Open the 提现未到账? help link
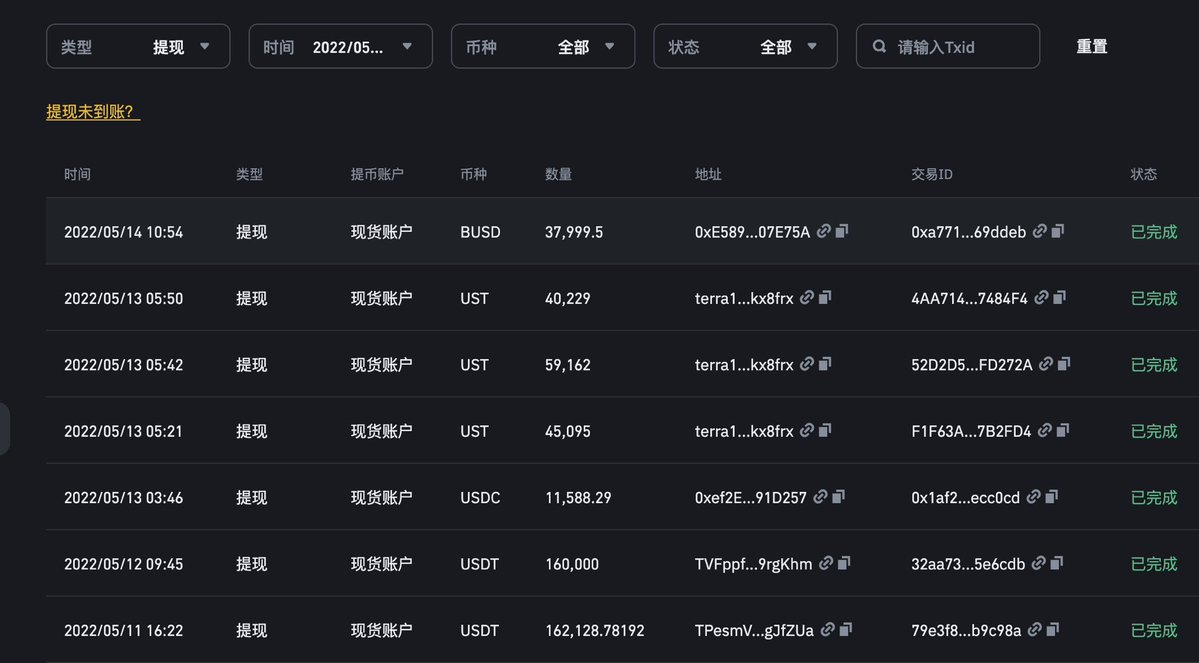Screen dimensions: 1199x663 pyautogui.click(x=93, y=112)
